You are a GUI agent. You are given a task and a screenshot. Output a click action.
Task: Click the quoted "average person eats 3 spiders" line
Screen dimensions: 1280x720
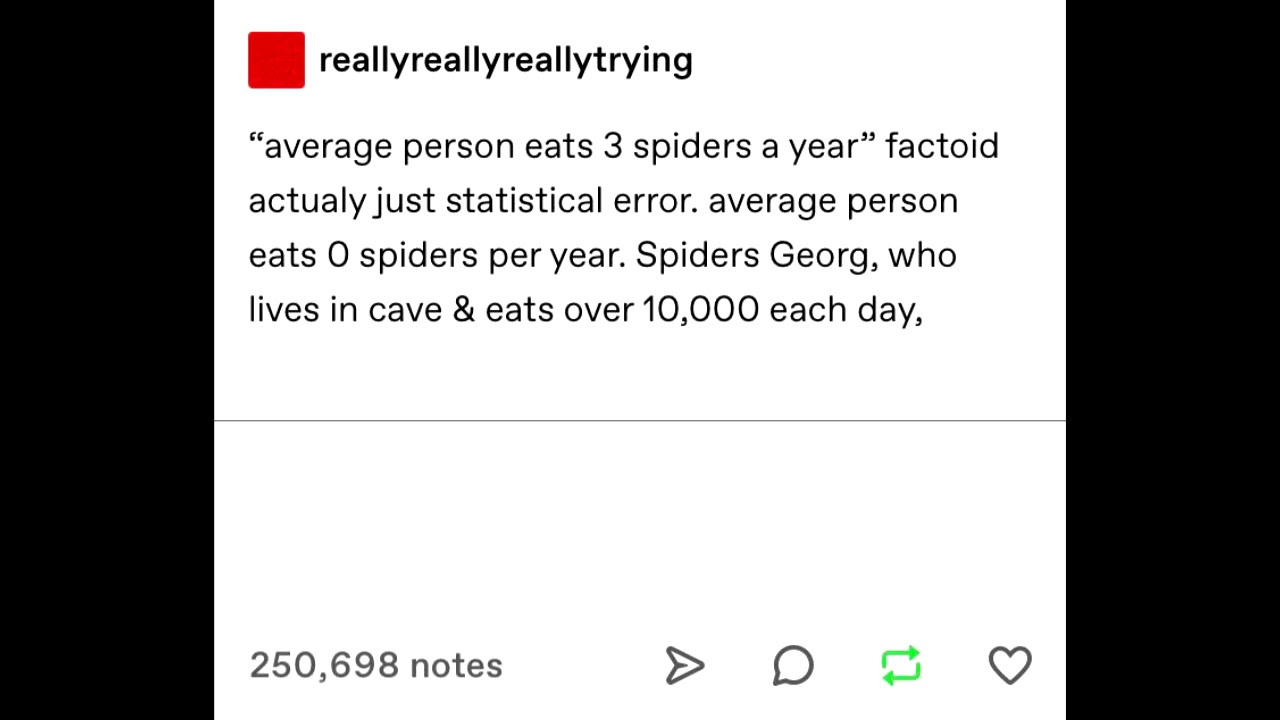pyautogui.click(x=561, y=146)
